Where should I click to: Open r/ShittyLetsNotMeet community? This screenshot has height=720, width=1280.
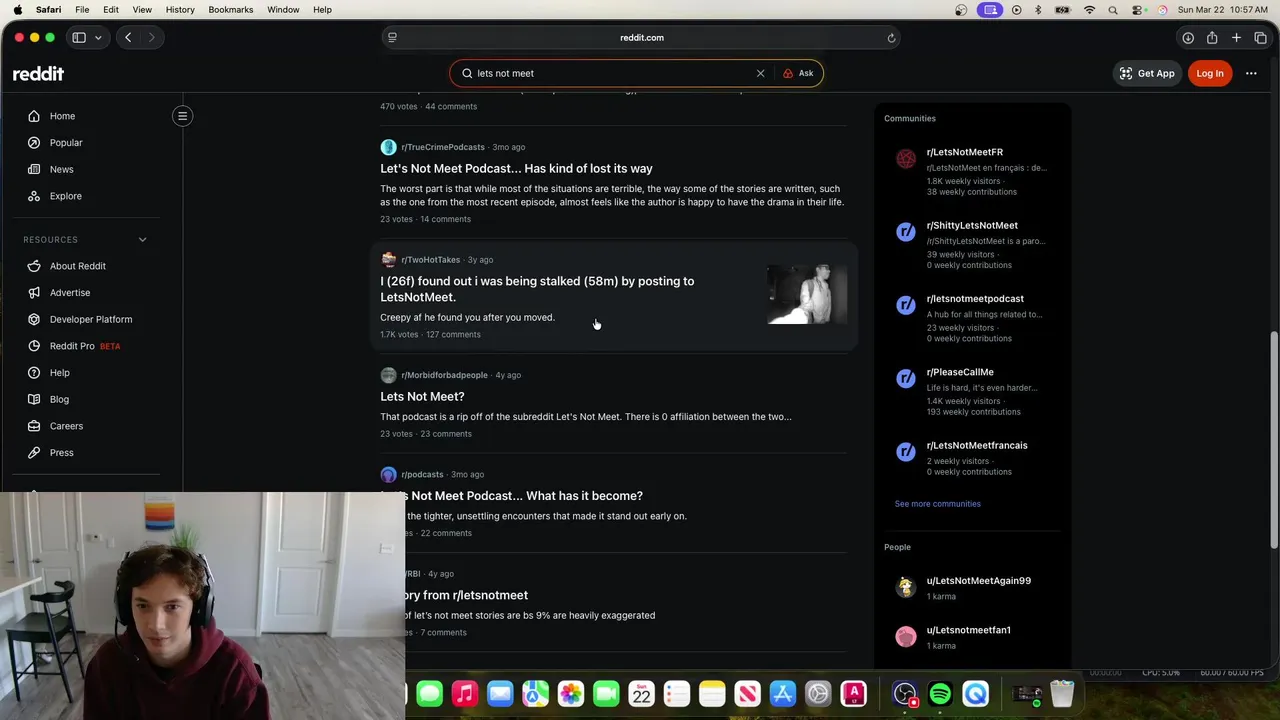click(972, 225)
